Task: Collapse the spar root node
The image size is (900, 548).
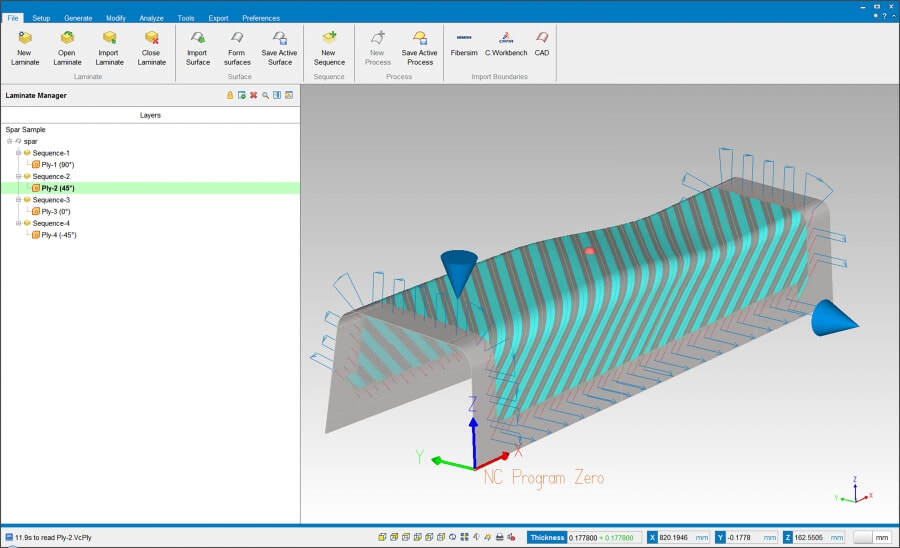Action: point(9,141)
